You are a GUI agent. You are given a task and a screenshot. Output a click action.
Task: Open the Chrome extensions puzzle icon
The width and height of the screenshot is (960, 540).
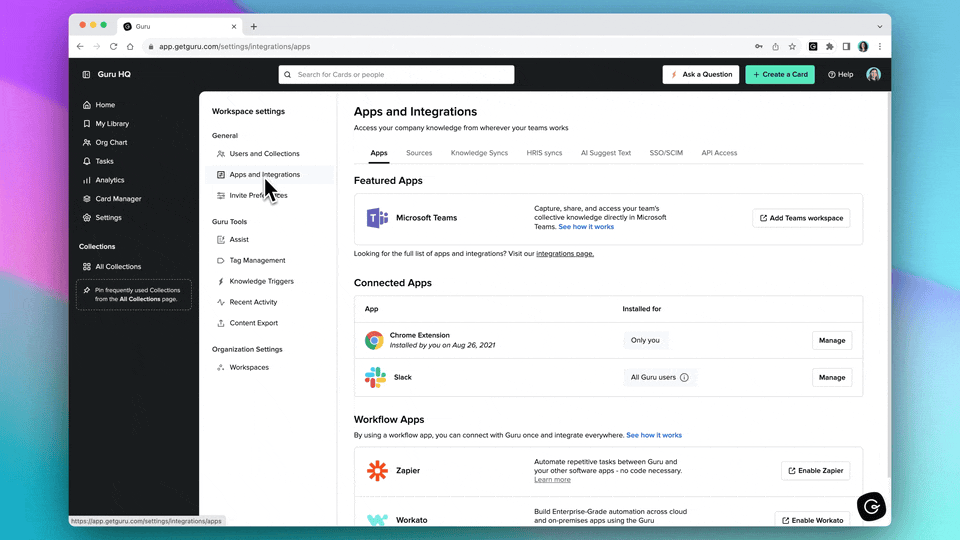click(x=830, y=47)
